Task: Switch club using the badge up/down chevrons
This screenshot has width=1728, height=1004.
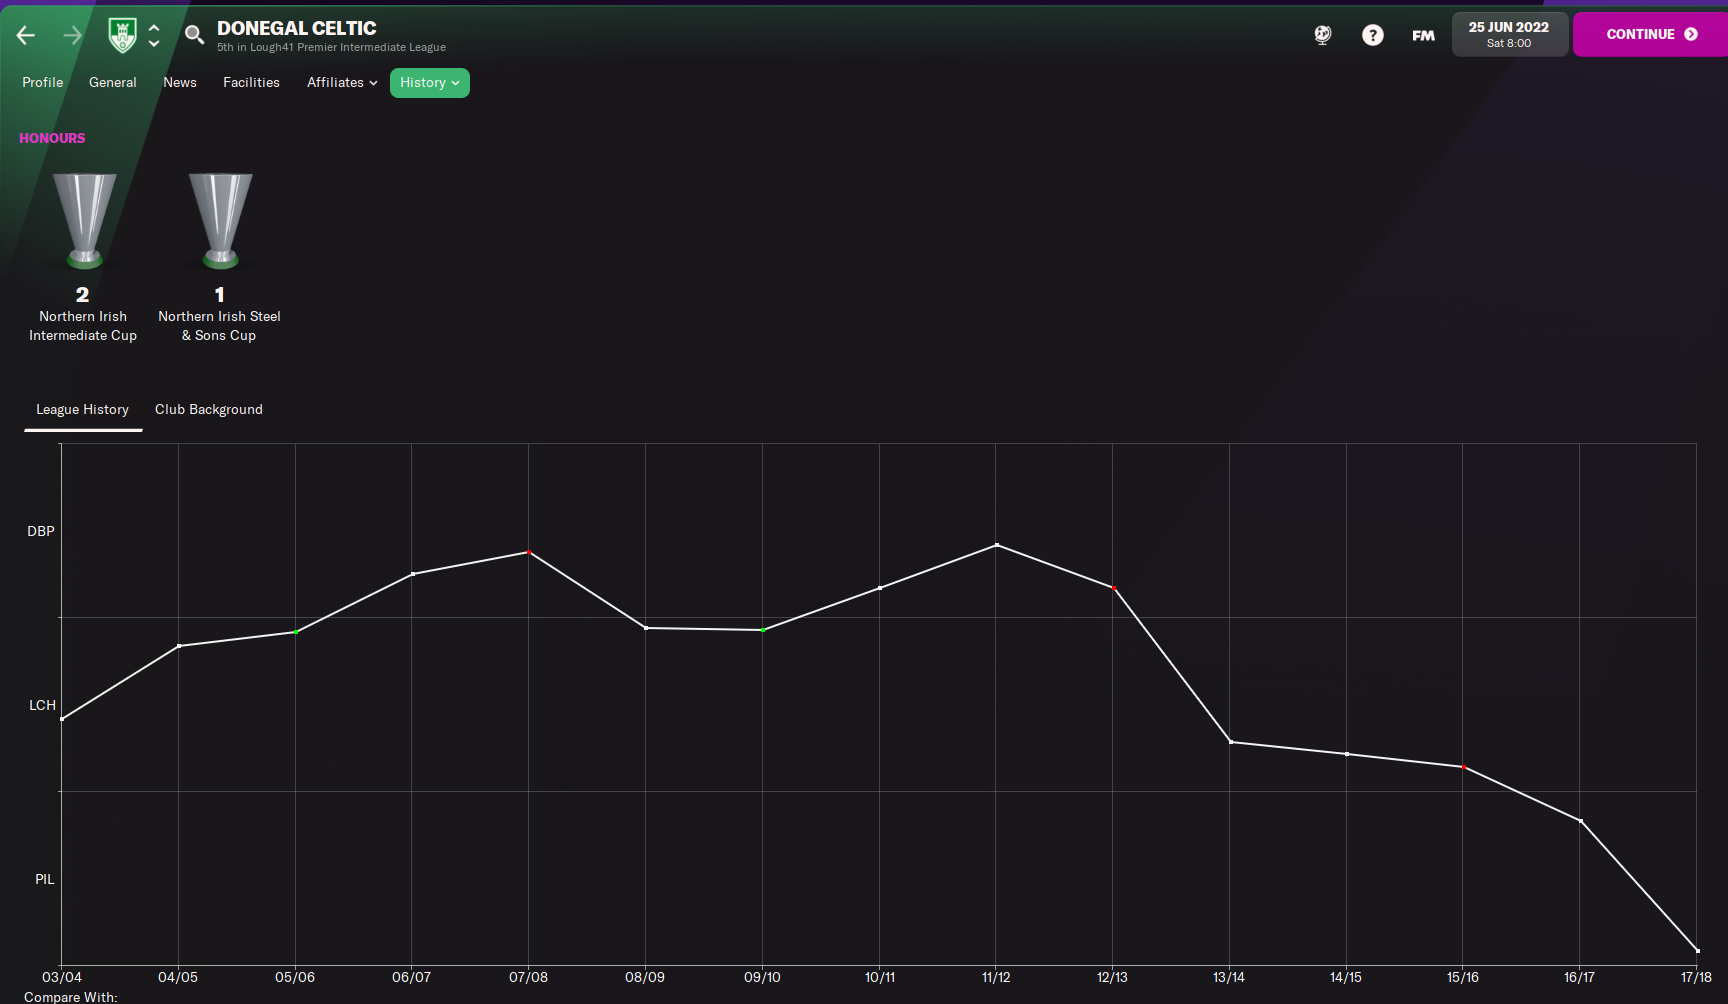Action: tap(154, 35)
